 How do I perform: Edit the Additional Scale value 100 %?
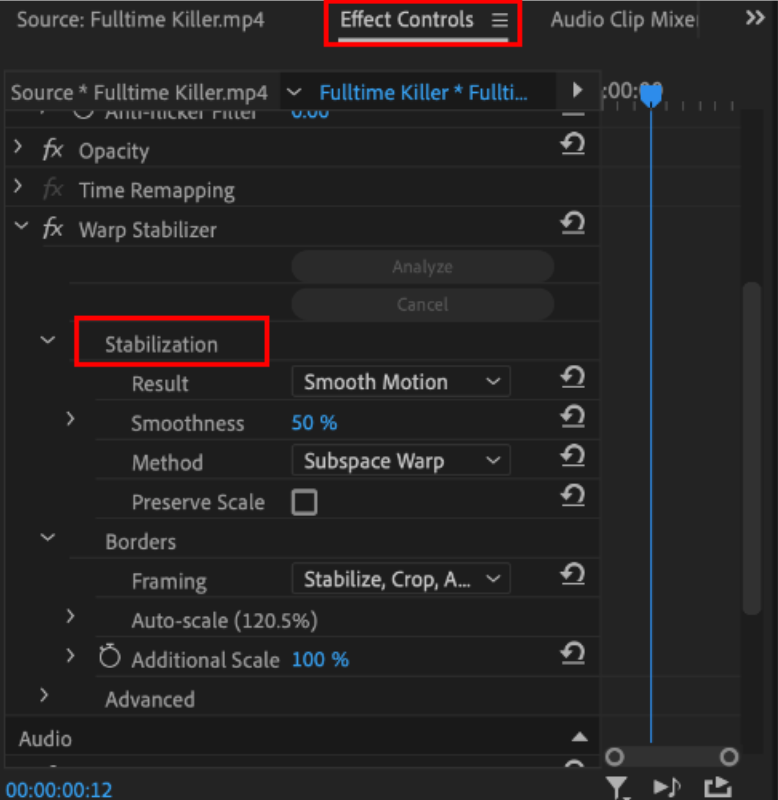pyautogui.click(x=320, y=660)
